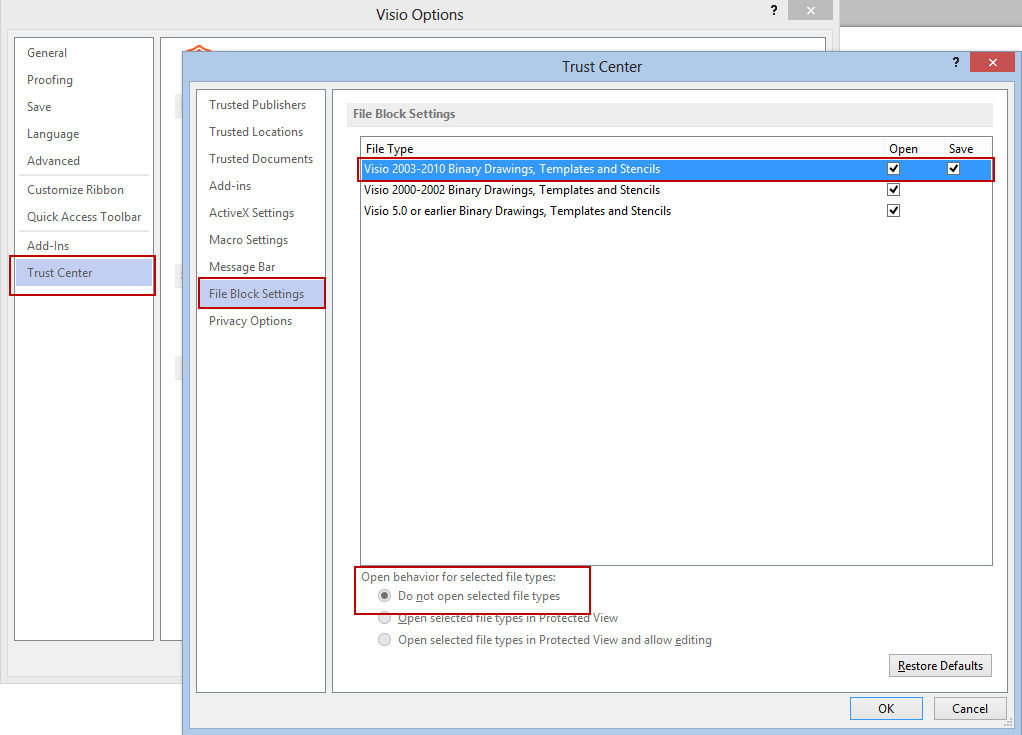Open Macro Settings section
1022x735 pixels.
pos(248,240)
